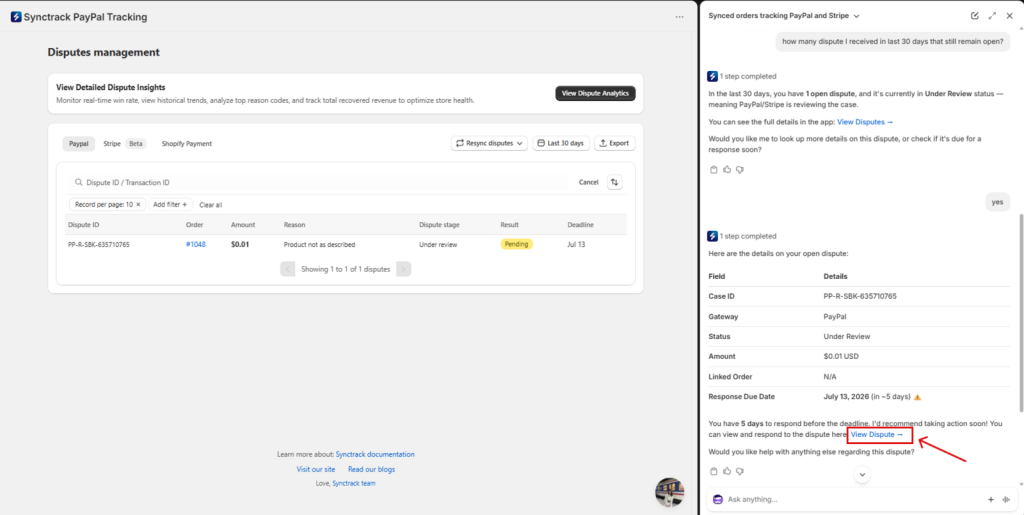Click the round avatar thumbnail at bottom right
The width and height of the screenshot is (1024, 515).
670,492
